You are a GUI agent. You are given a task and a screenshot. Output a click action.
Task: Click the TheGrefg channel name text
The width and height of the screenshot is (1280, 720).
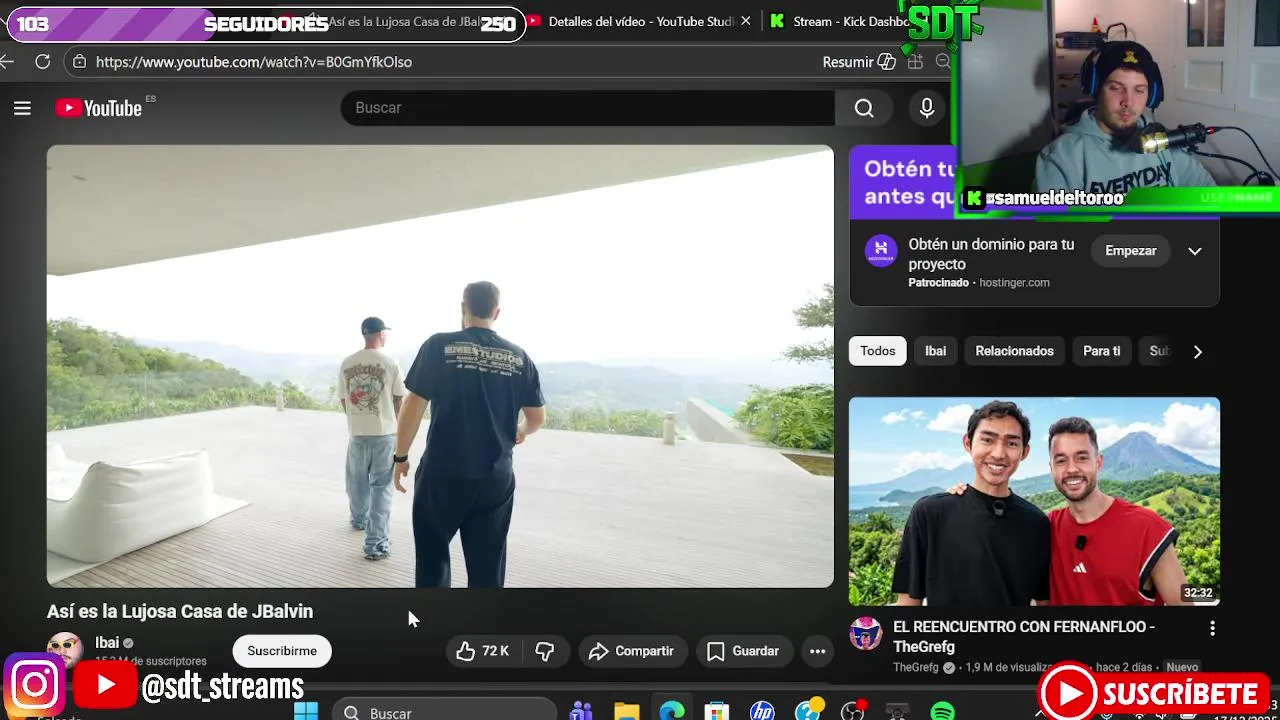(x=916, y=667)
